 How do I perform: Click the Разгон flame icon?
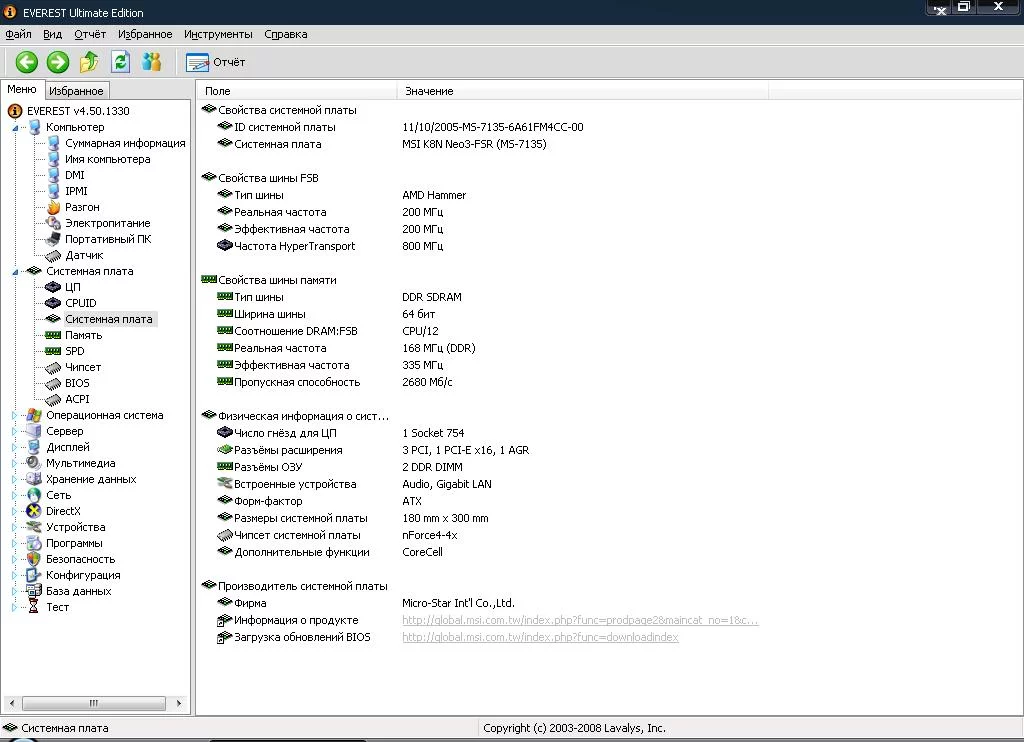pos(54,207)
